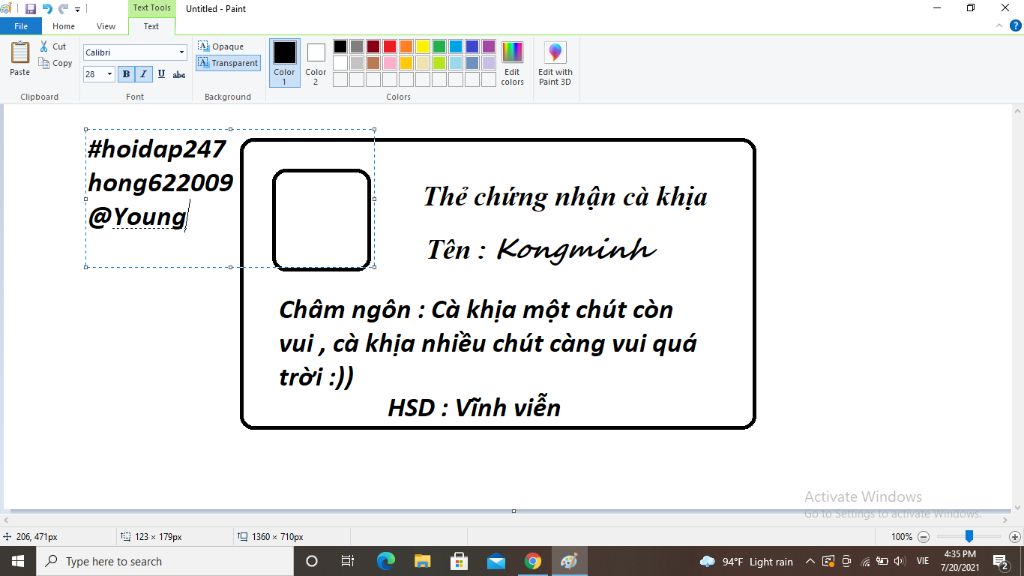
Task: Show hidden system tray icons
Action: click(x=810, y=561)
